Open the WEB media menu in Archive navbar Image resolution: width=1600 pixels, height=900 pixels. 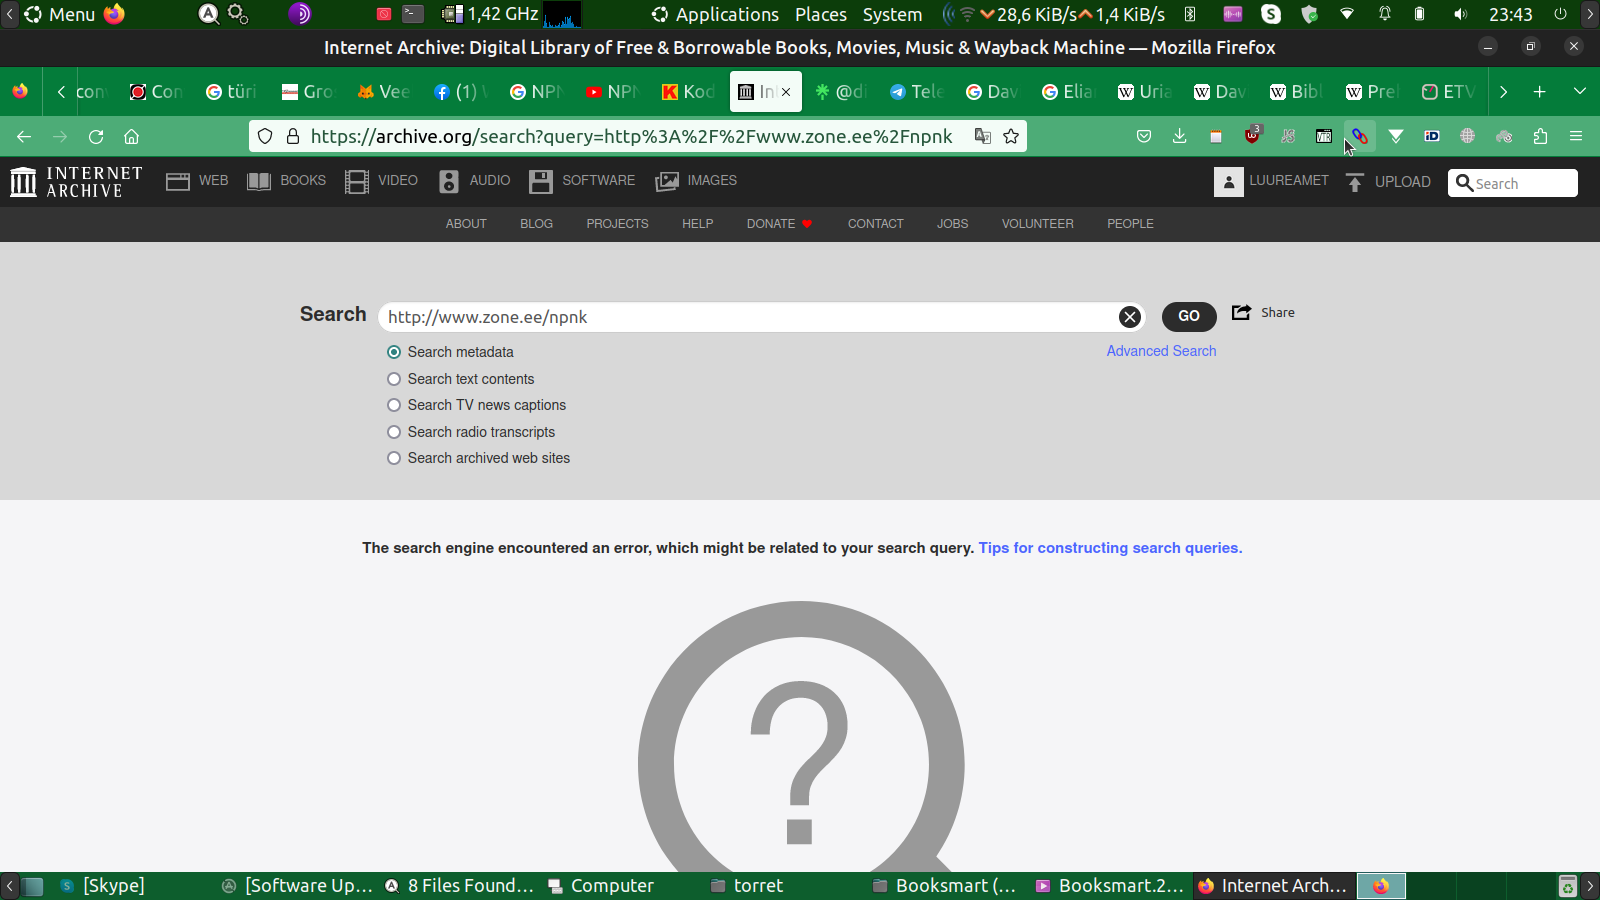coord(197,181)
